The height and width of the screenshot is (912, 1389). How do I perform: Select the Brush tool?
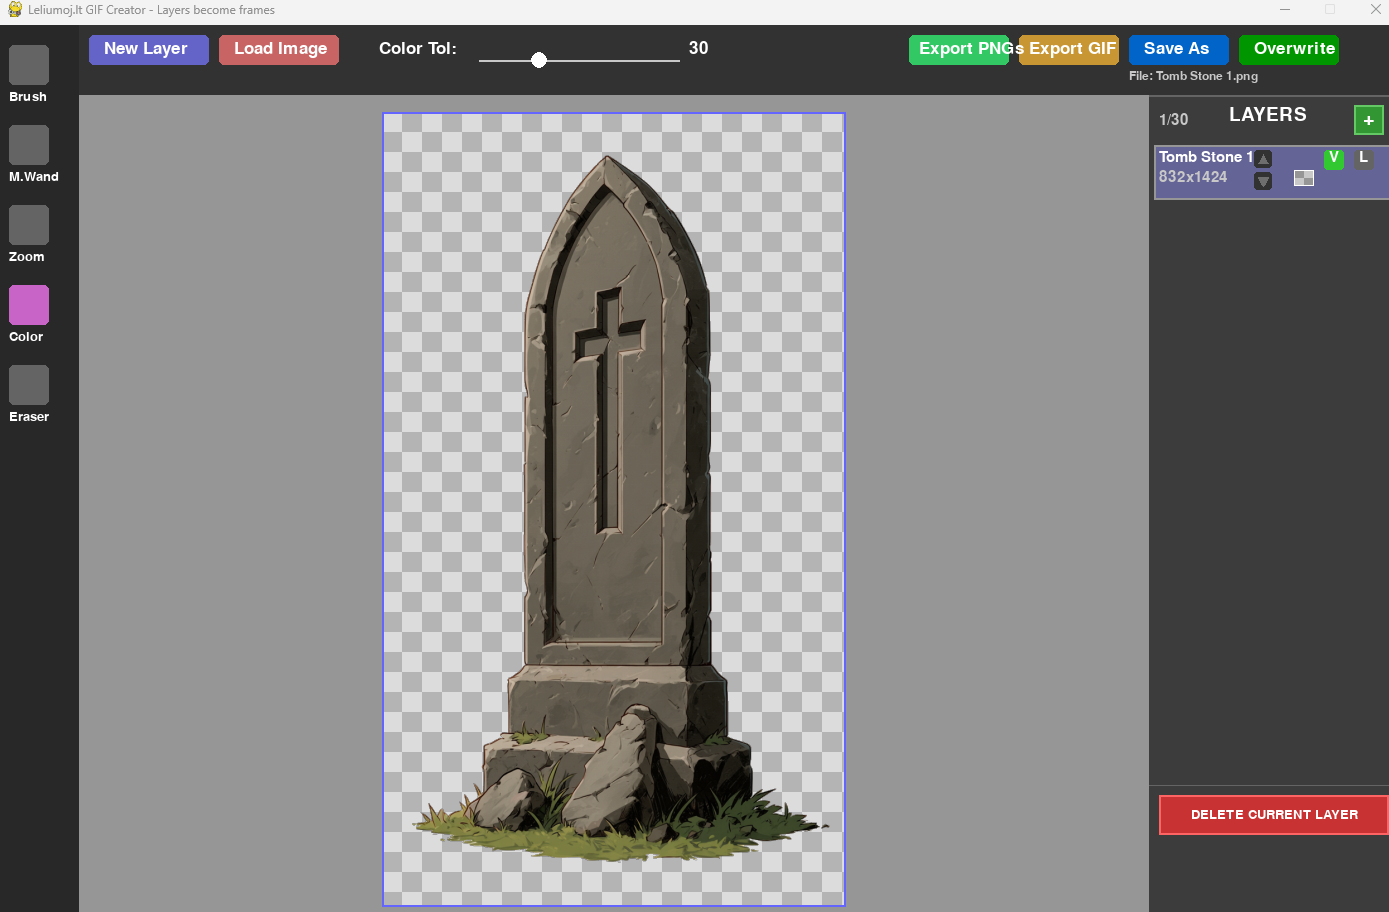pos(29,65)
